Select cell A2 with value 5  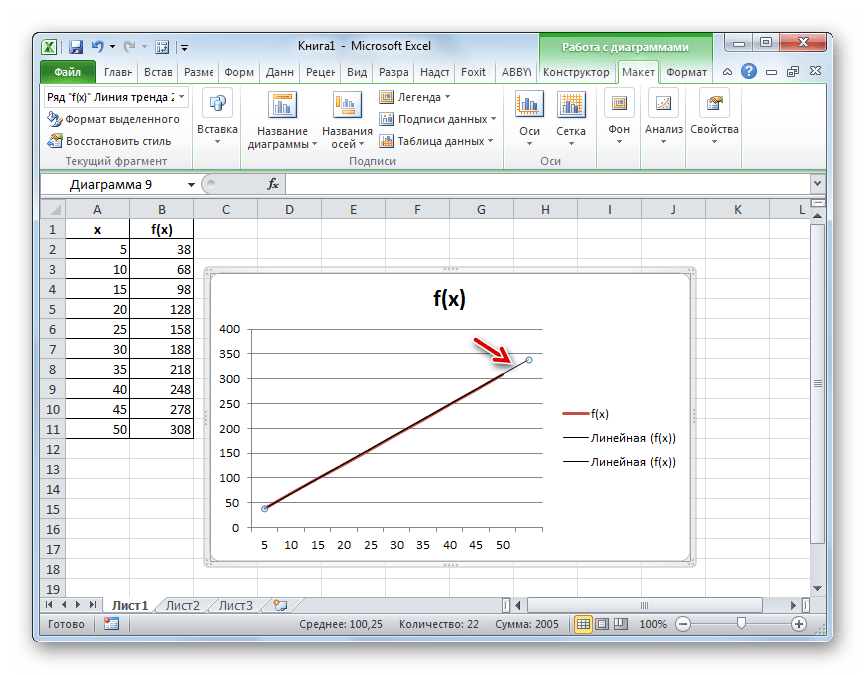(98, 250)
